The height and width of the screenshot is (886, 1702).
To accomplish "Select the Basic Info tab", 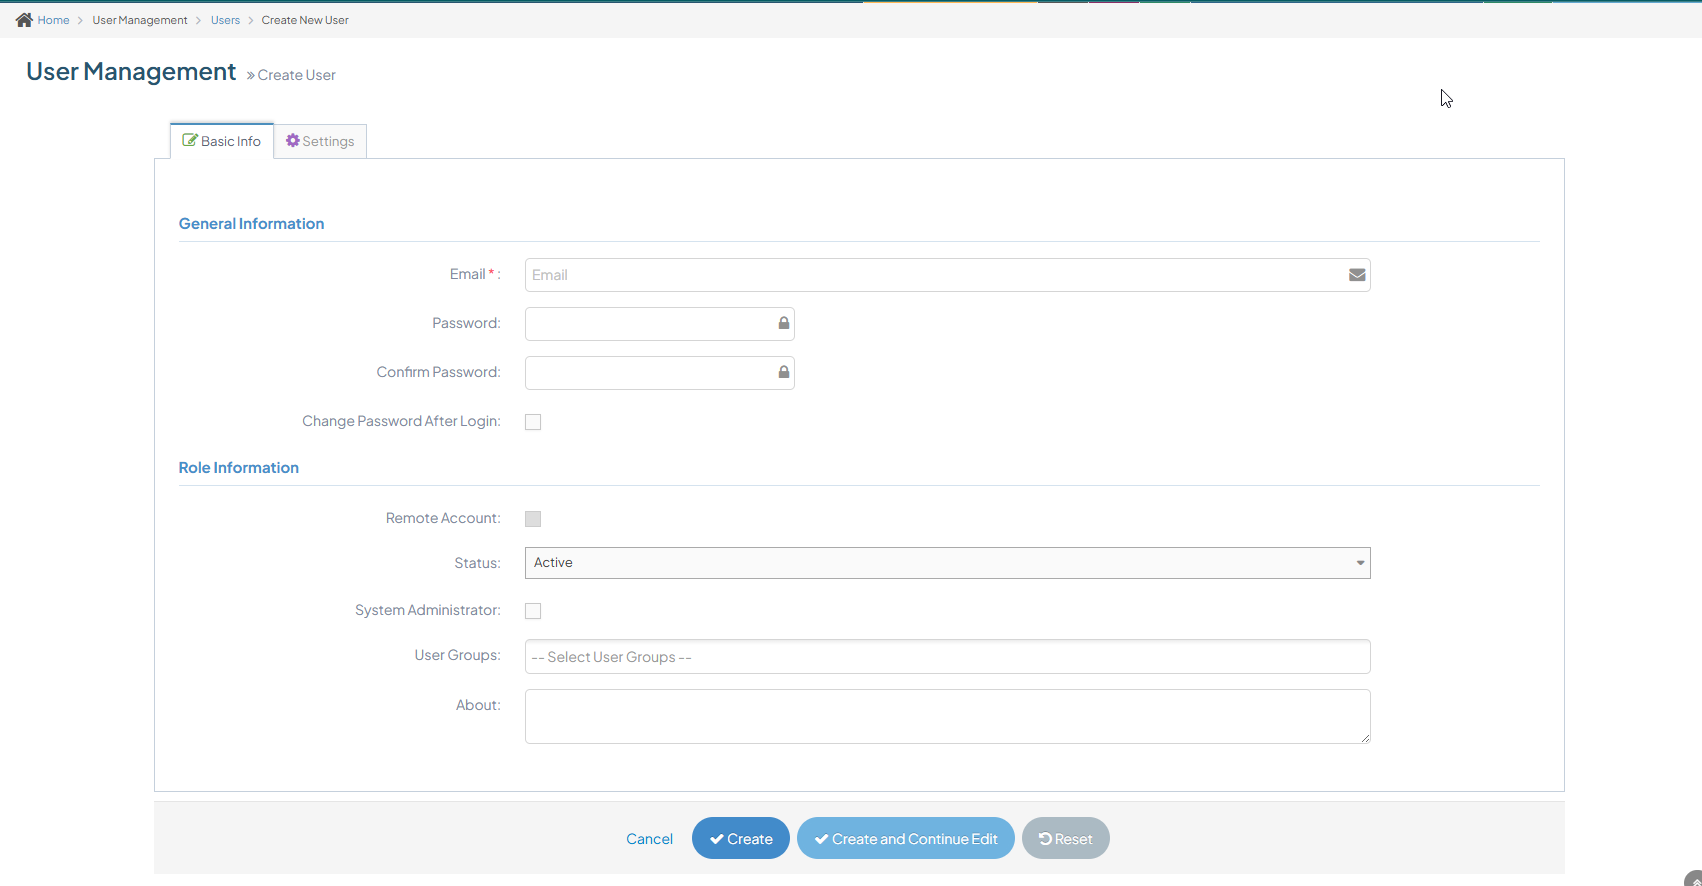I will pos(222,141).
